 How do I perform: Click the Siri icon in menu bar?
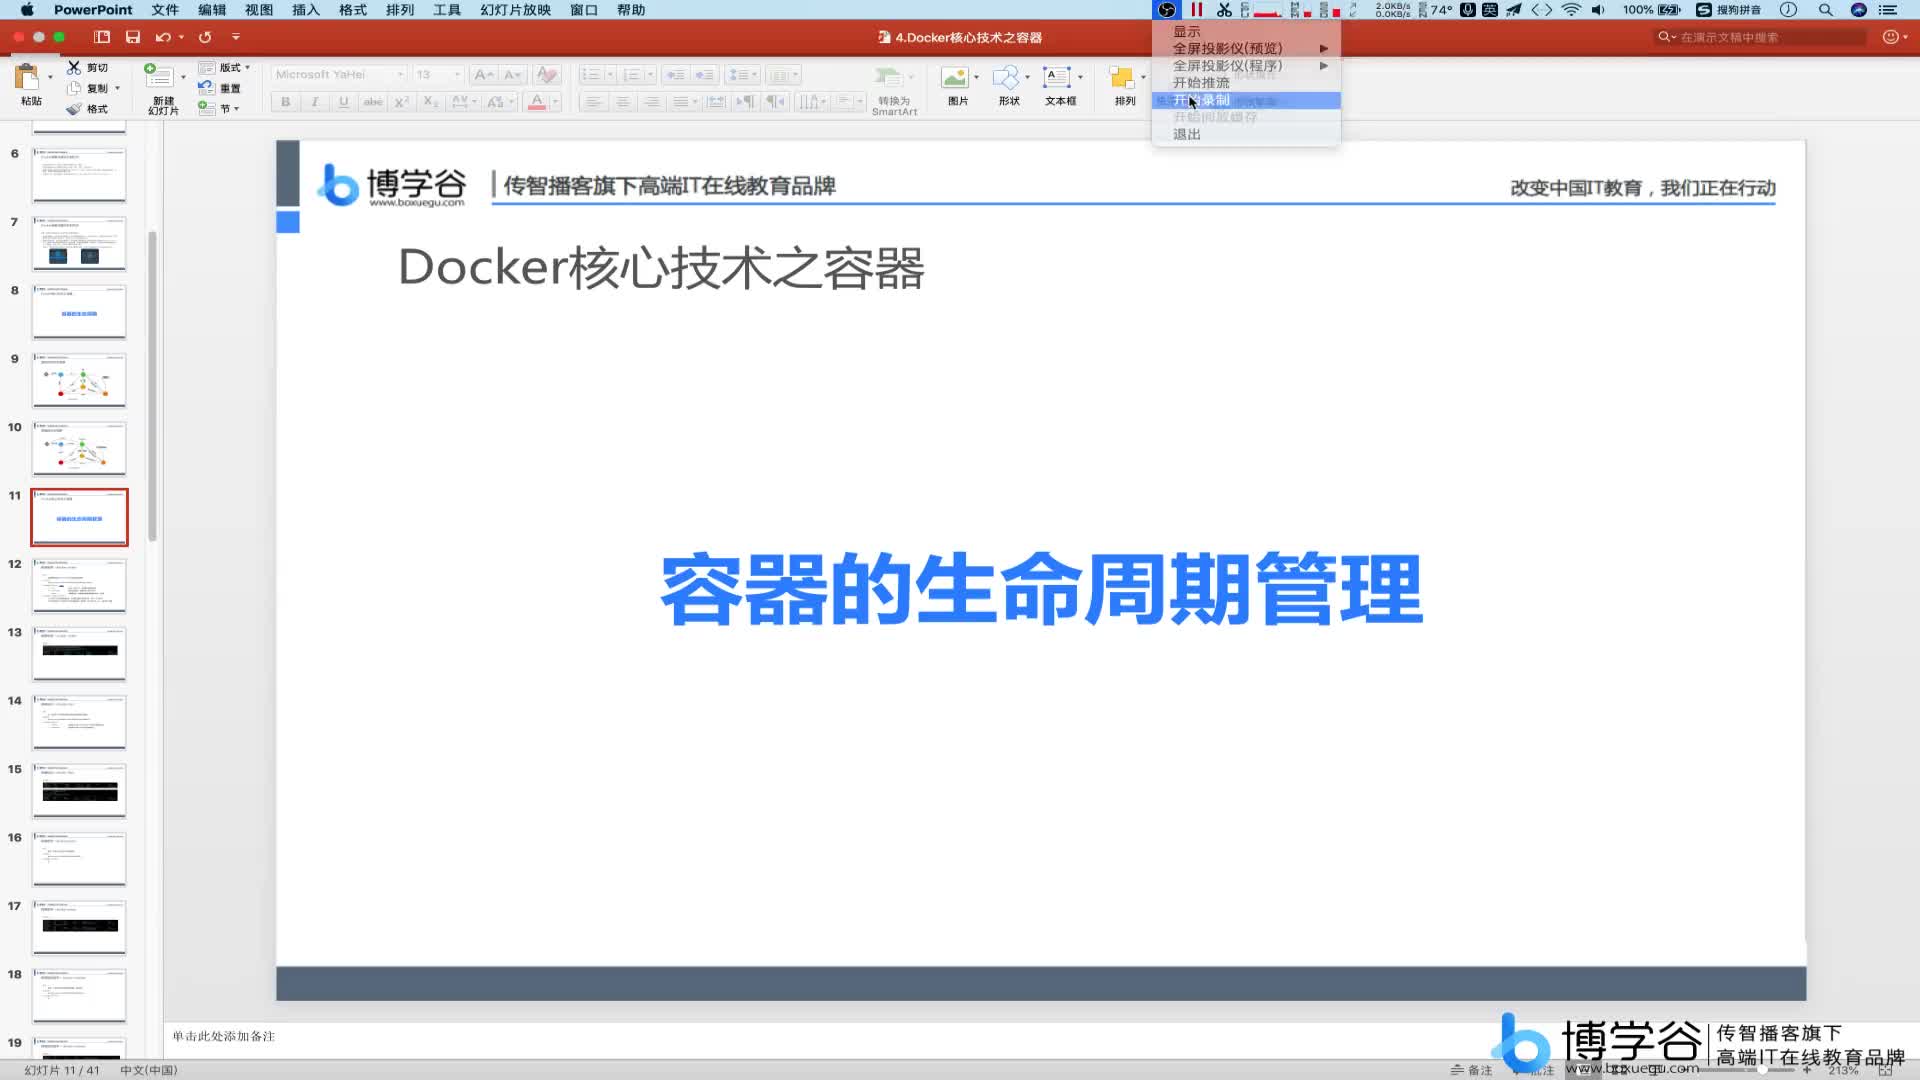click(1859, 10)
